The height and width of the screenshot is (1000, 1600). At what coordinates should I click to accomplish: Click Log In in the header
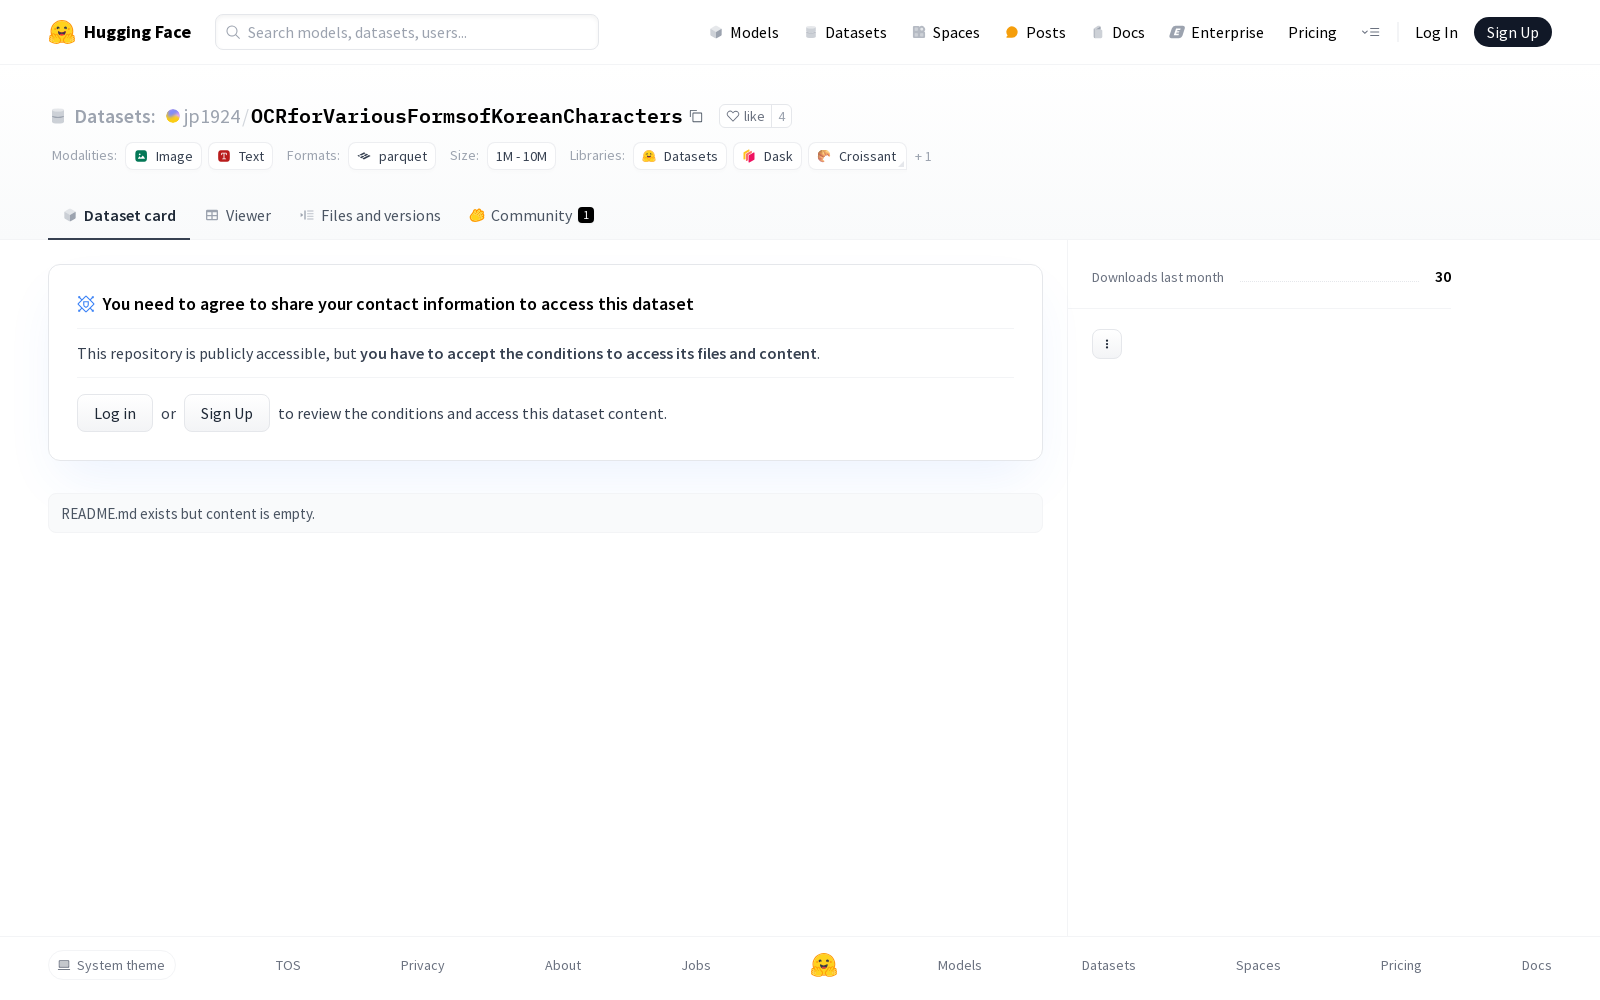pyautogui.click(x=1436, y=32)
